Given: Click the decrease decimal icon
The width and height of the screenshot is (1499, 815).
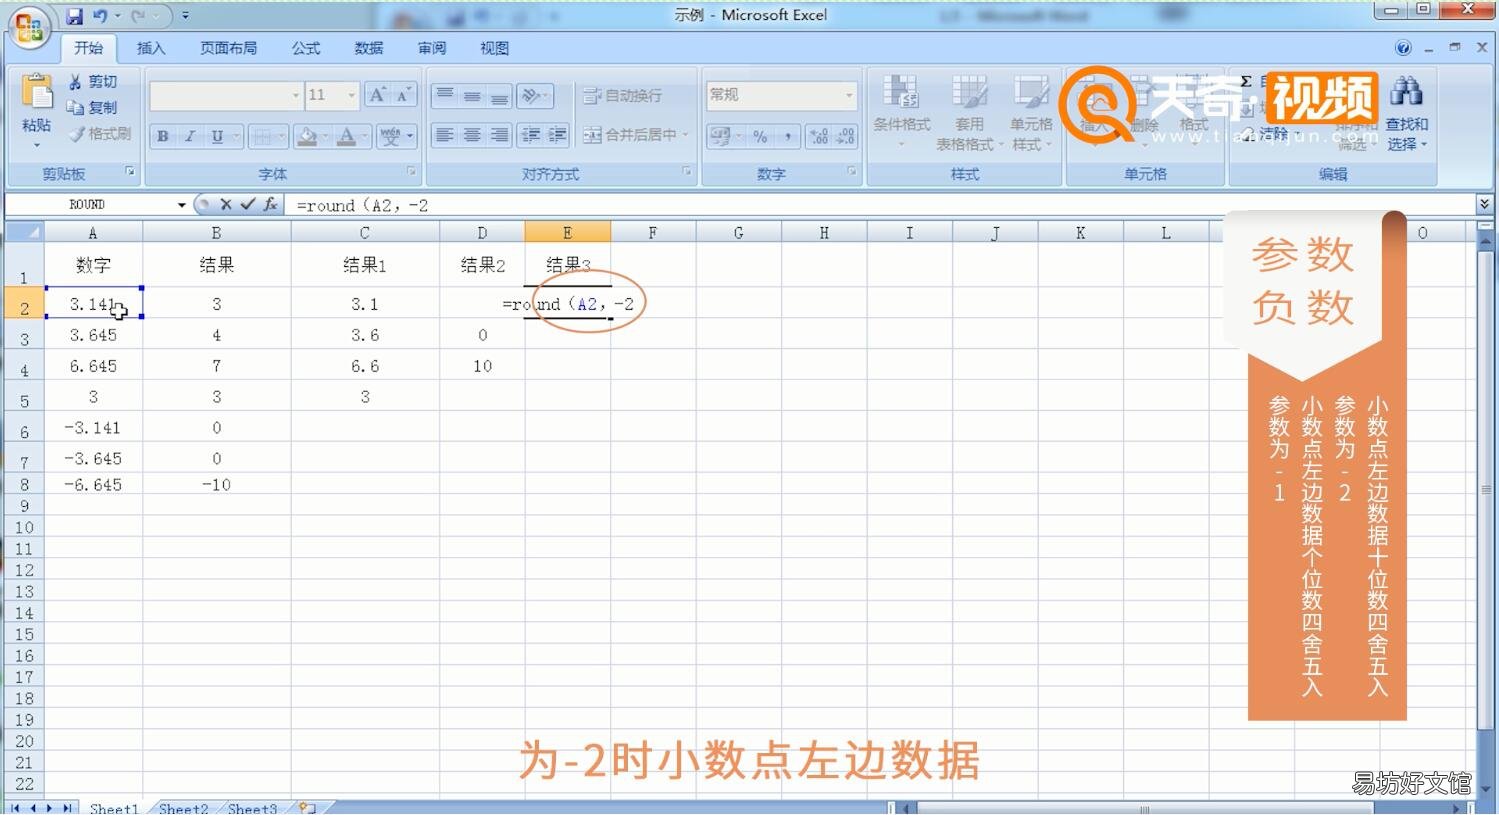Looking at the screenshot, I should (x=845, y=136).
